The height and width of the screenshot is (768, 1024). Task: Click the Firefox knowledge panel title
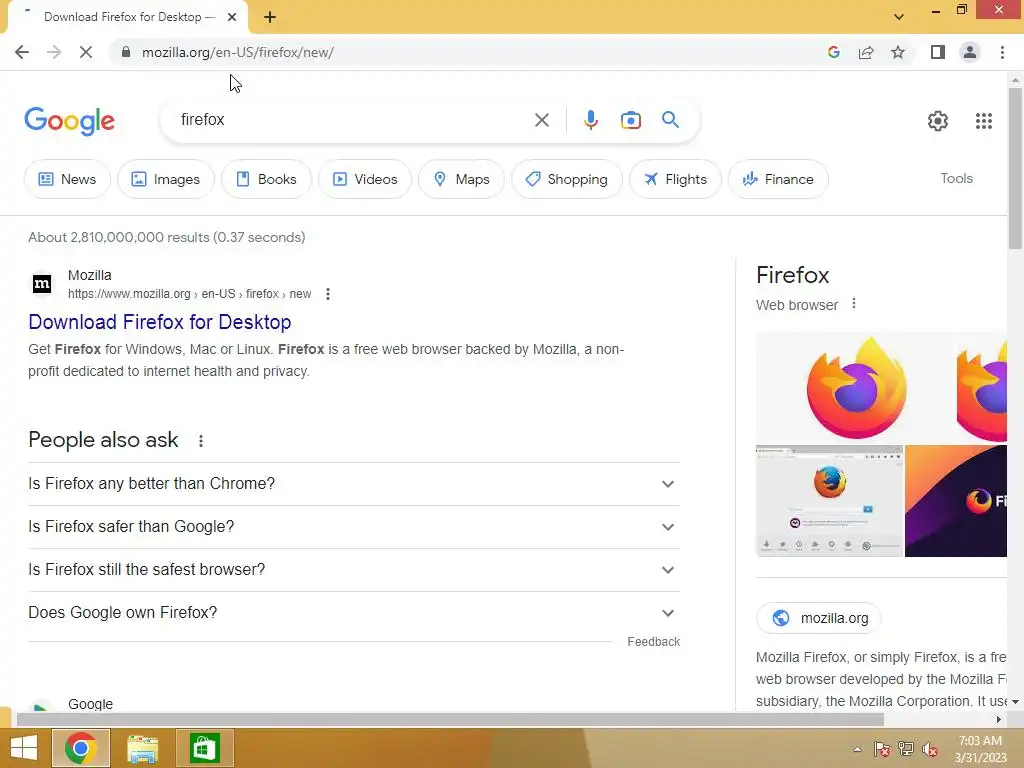tap(793, 276)
